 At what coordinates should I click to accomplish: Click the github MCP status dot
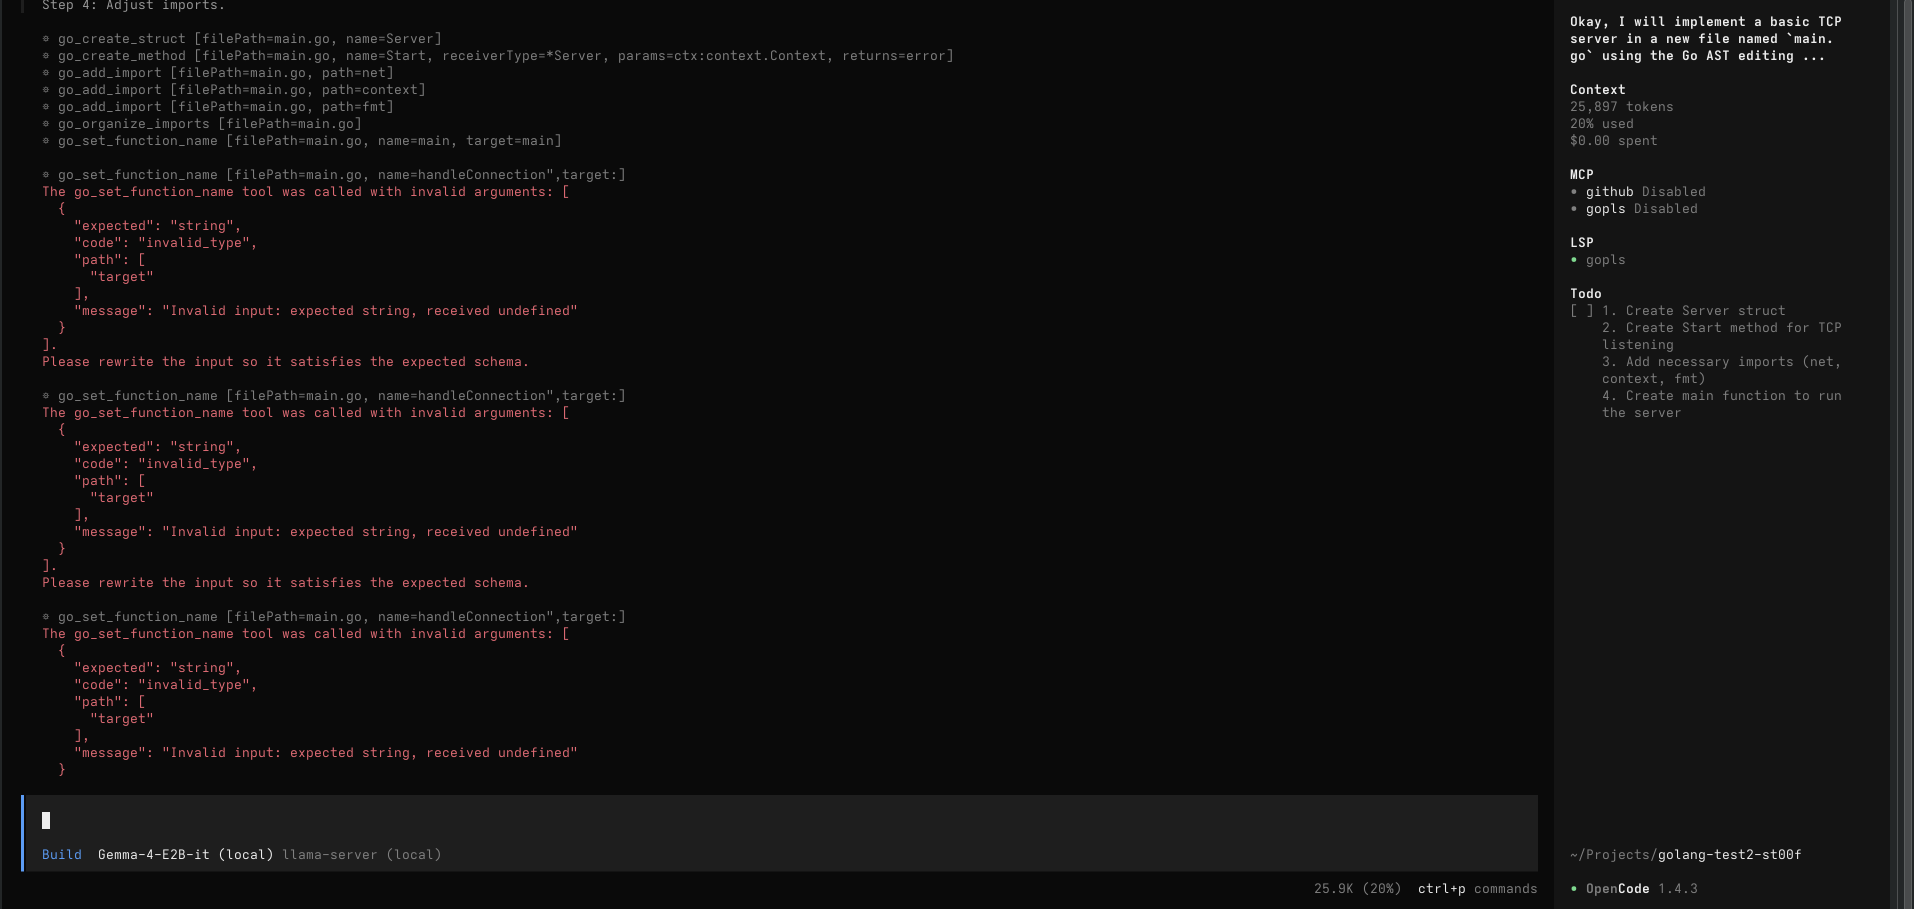click(1574, 192)
